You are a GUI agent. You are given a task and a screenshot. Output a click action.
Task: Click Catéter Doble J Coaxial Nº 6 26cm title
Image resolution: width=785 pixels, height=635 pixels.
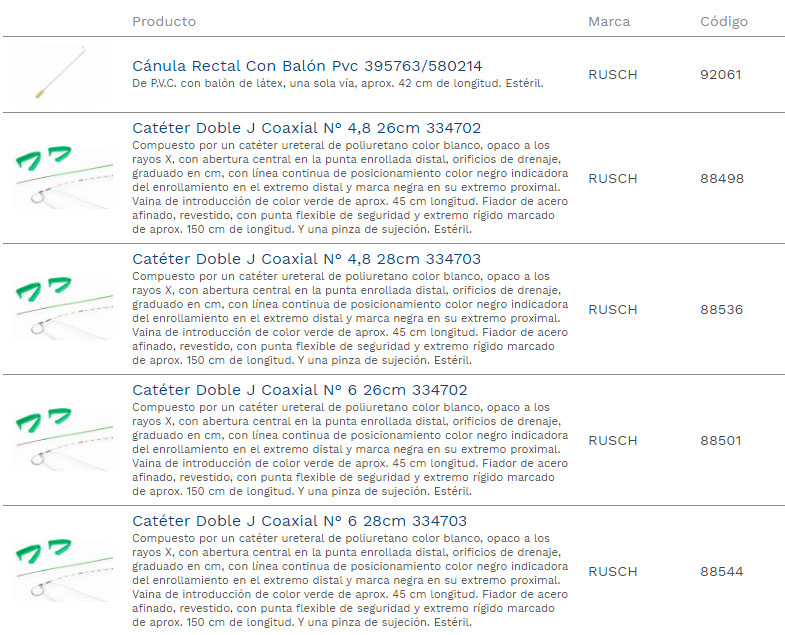[299, 390]
